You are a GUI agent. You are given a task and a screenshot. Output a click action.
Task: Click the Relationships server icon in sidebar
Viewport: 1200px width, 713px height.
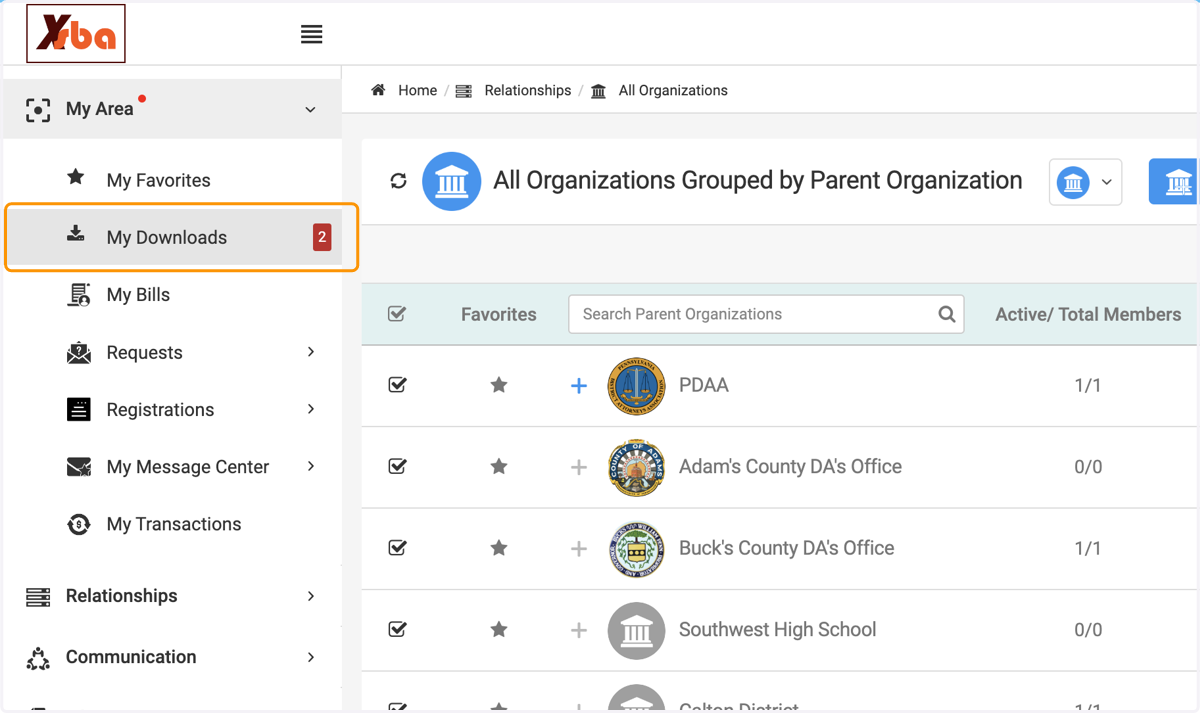coord(38,597)
